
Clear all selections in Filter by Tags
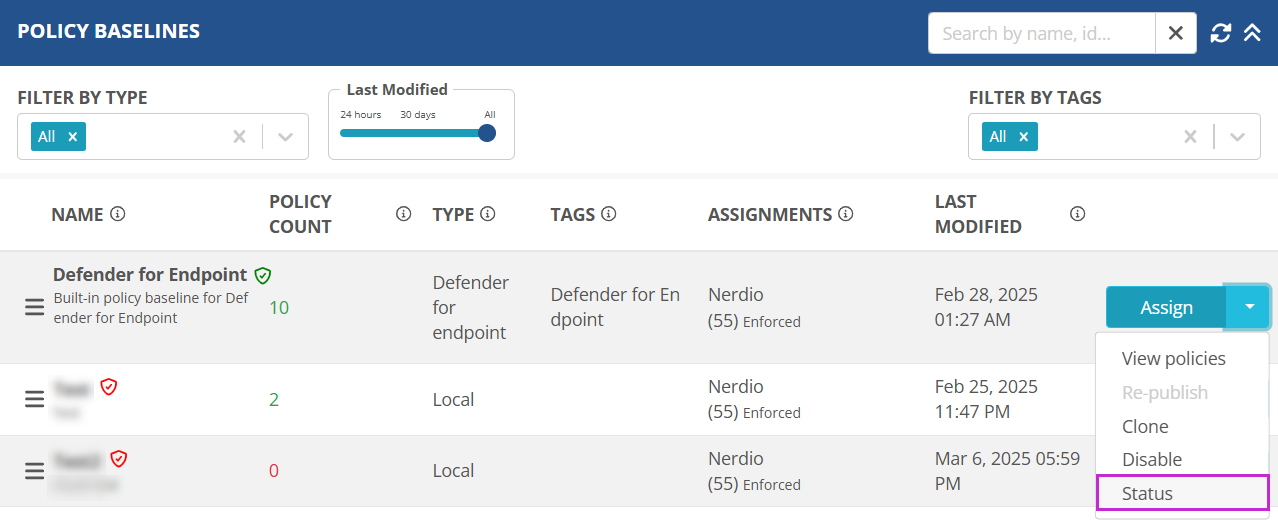tap(1190, 137)
